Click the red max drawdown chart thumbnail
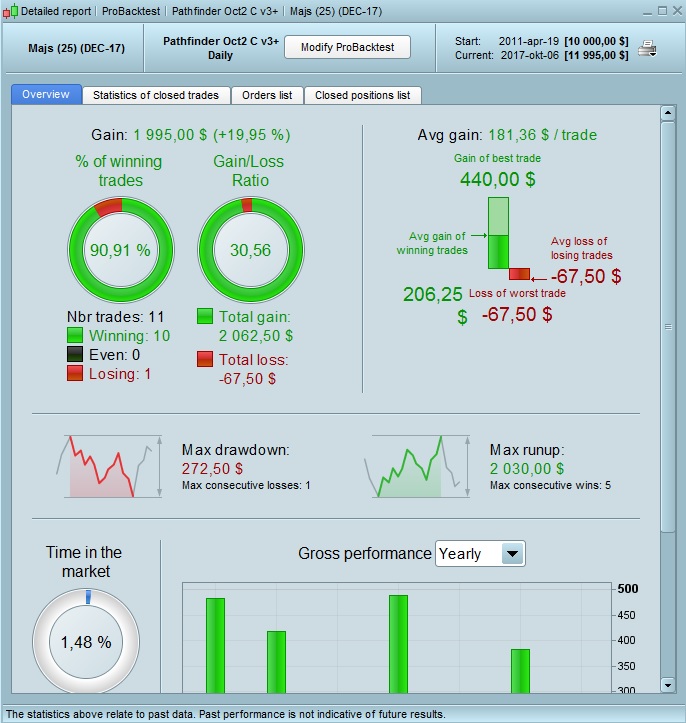The width and height of the screenshot is (686, 723). click(109, 466)
